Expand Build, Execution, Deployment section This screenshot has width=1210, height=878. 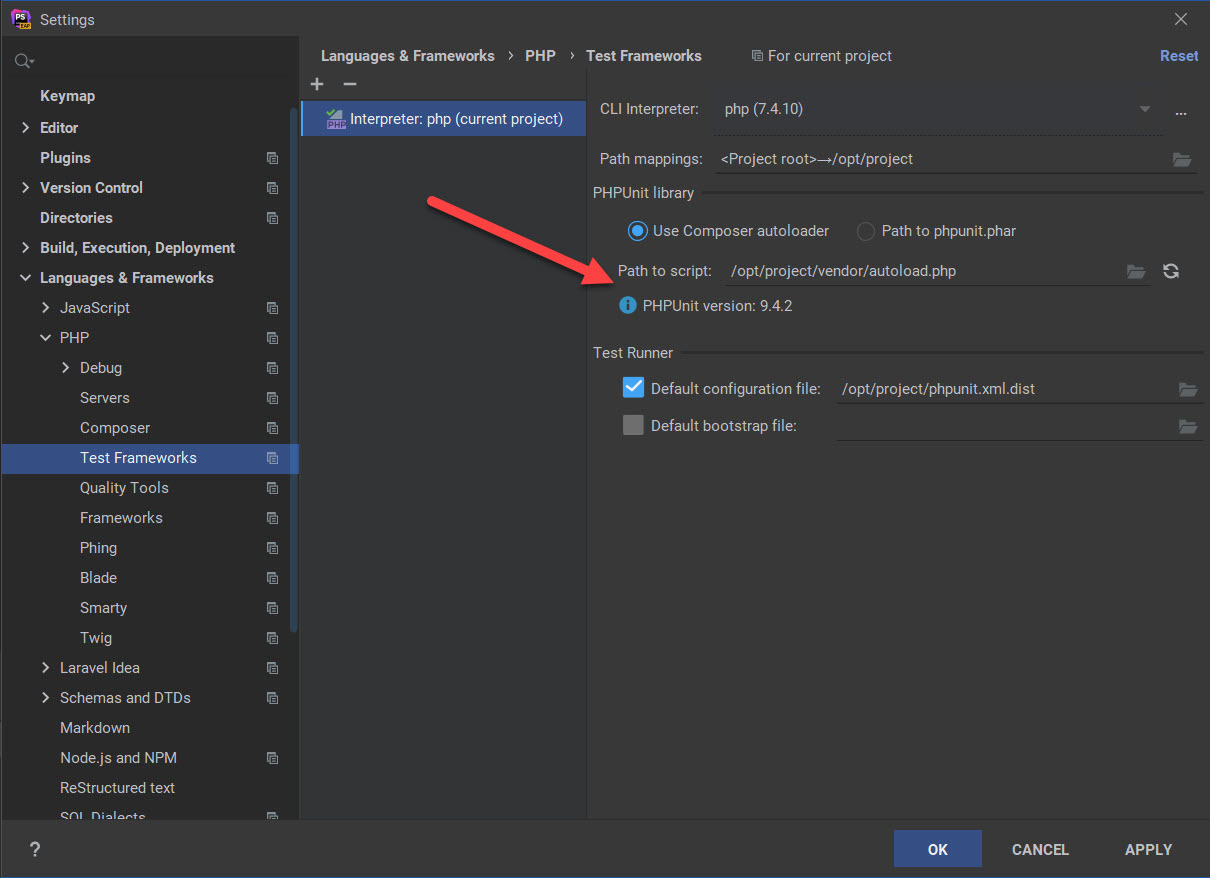pyautogui.click(x=25, y=248)
